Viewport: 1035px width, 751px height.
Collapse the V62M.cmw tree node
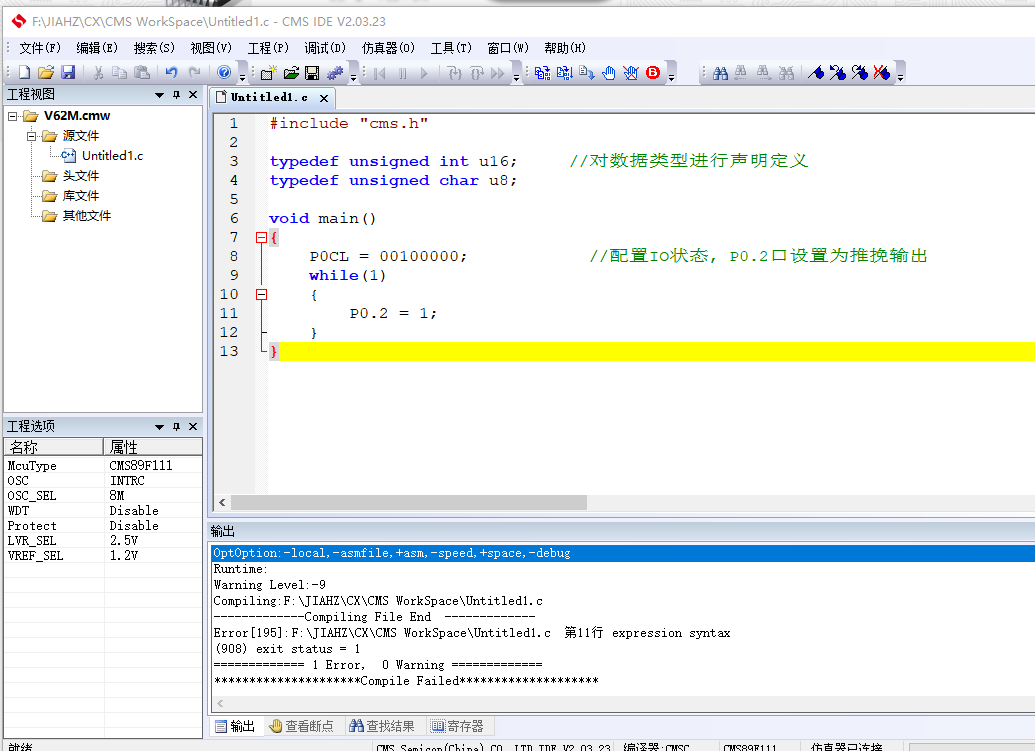coord(13,116)
